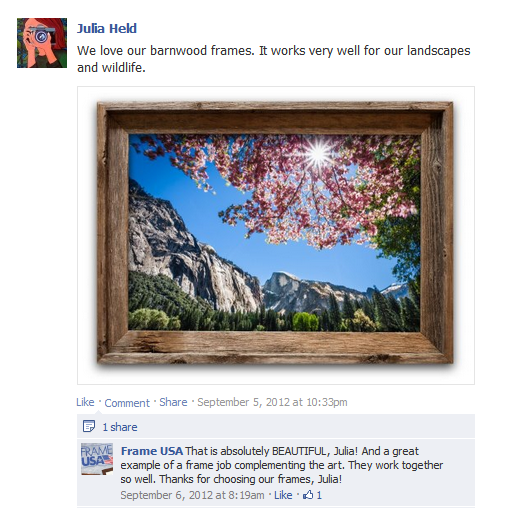532x508 pixels.
Task: Share the barnwood frame post
Action: [173, 402]
